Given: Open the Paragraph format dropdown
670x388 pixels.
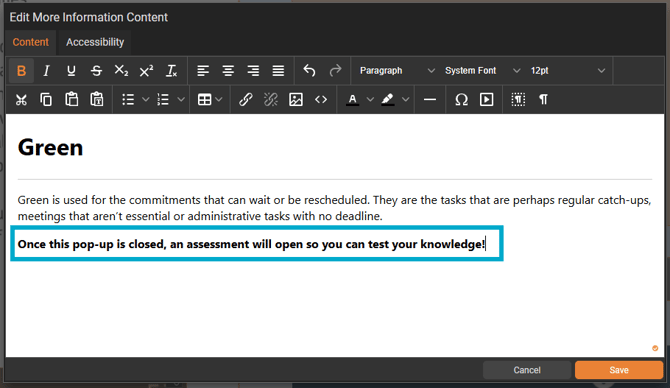Looking at the screenshot, I should click(397, 71).
